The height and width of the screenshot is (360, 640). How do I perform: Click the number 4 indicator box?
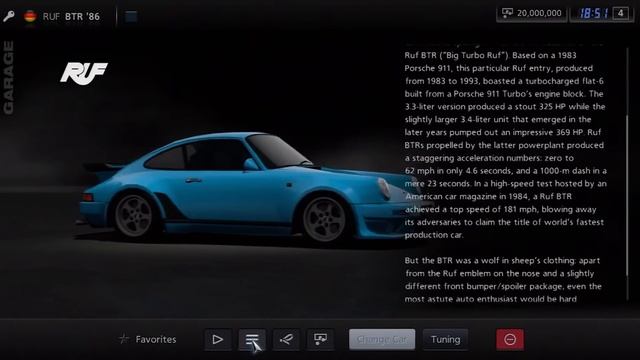pos(620,13)
